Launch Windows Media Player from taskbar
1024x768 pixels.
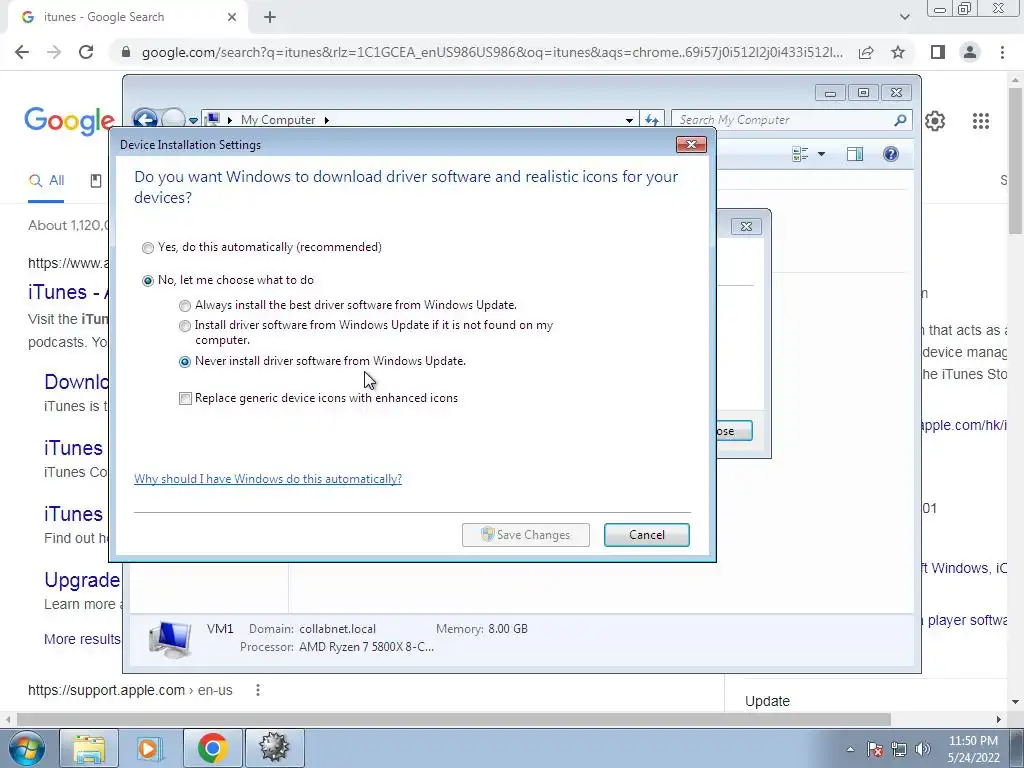pyautogui.click(x=148, y=748)
